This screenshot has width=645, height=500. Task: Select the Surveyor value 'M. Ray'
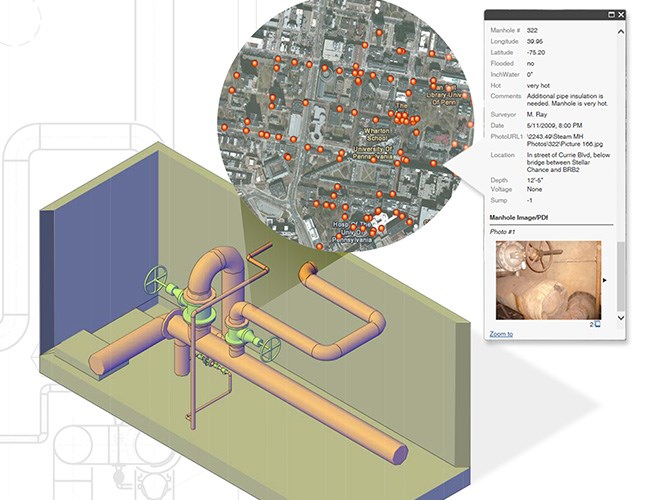(537, 114)
